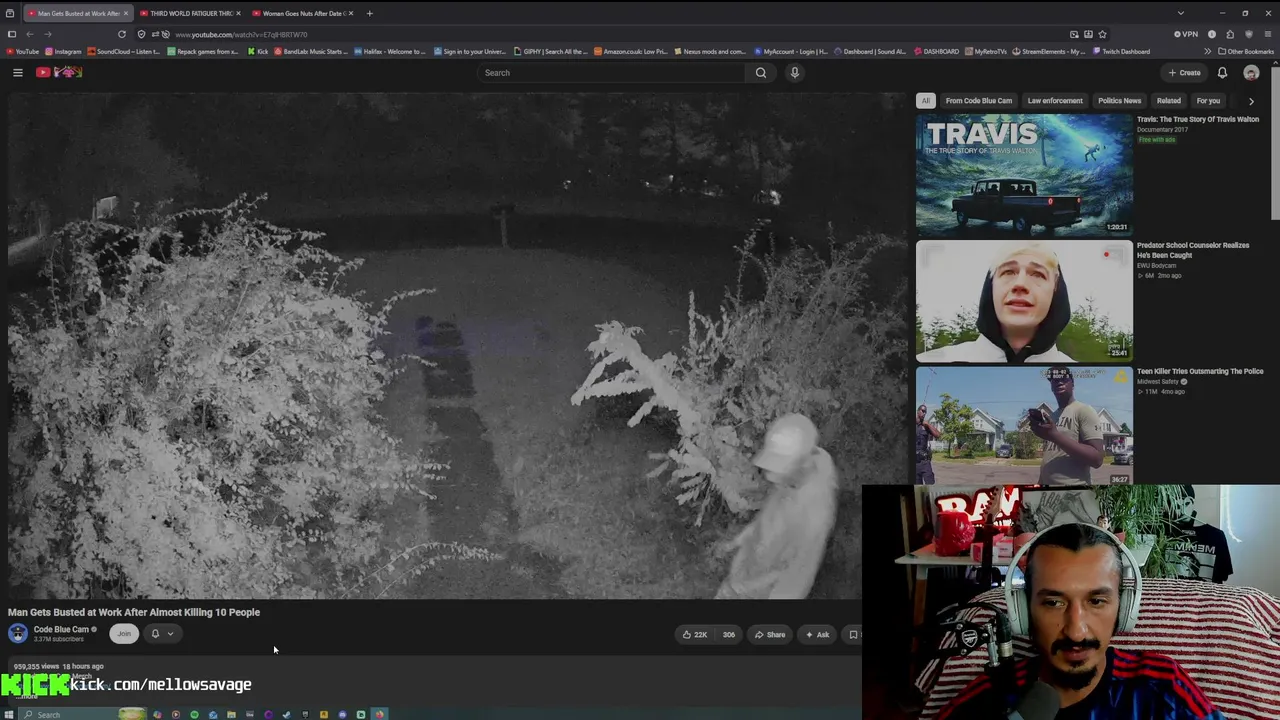Go to YouTube home via logo
The width and height of the screenshot is (1280, 720).
pos(59,72)
